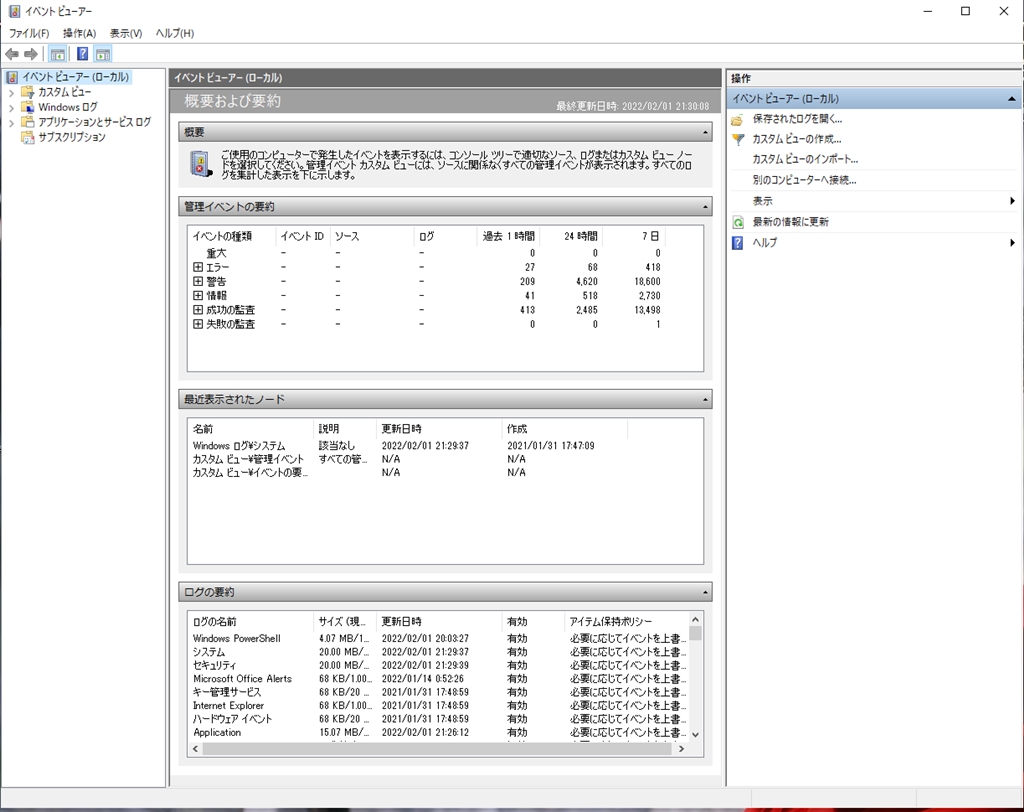This screenshot has width=1024, height=812.
Task: Click the open folder icon for 保存されたログを開く
Action: point(738,119)
